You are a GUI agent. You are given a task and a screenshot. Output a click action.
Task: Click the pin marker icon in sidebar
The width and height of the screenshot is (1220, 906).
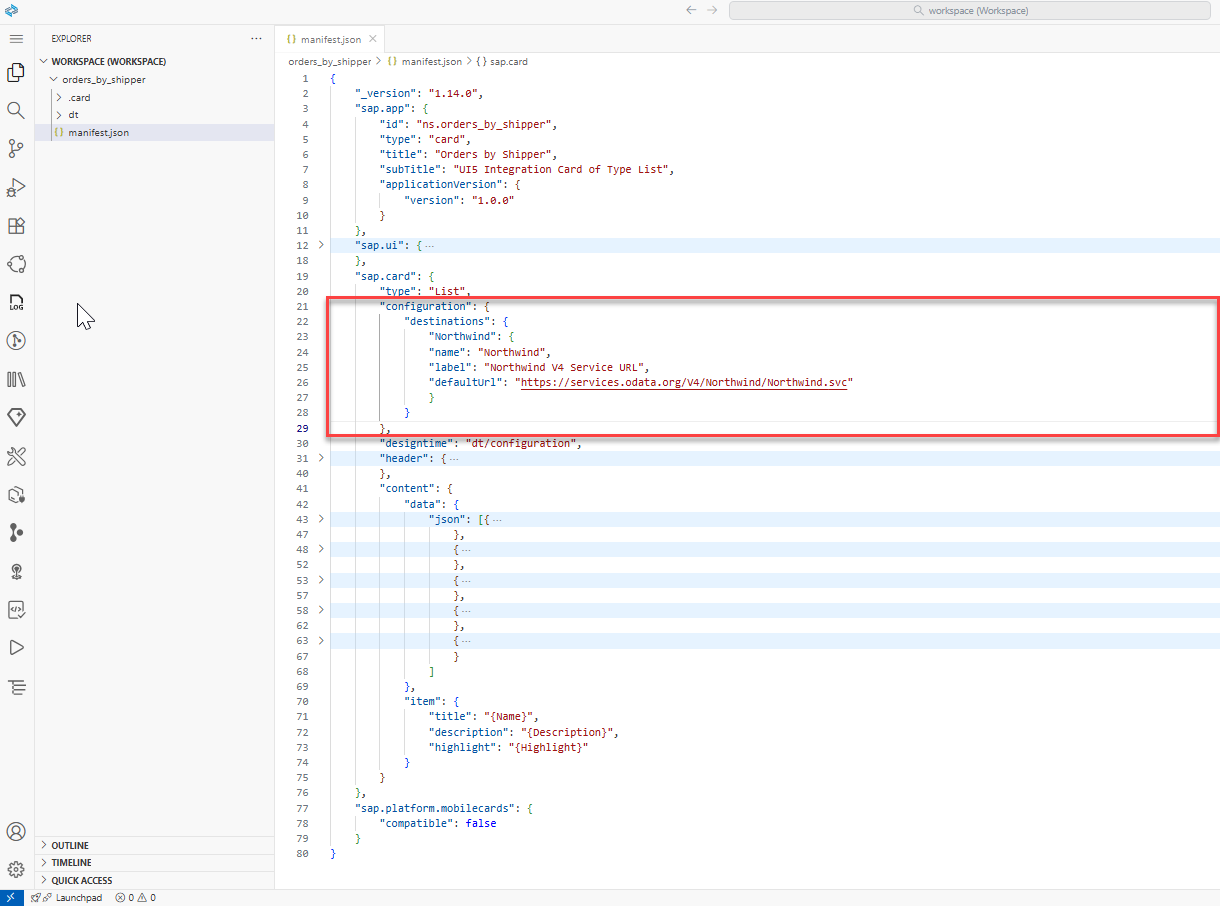point(16,571)
